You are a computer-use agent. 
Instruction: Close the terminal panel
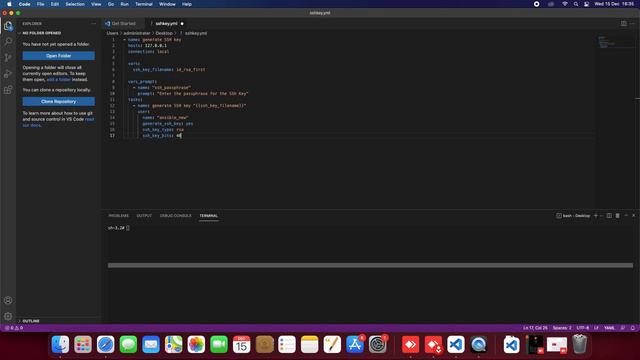633,216
